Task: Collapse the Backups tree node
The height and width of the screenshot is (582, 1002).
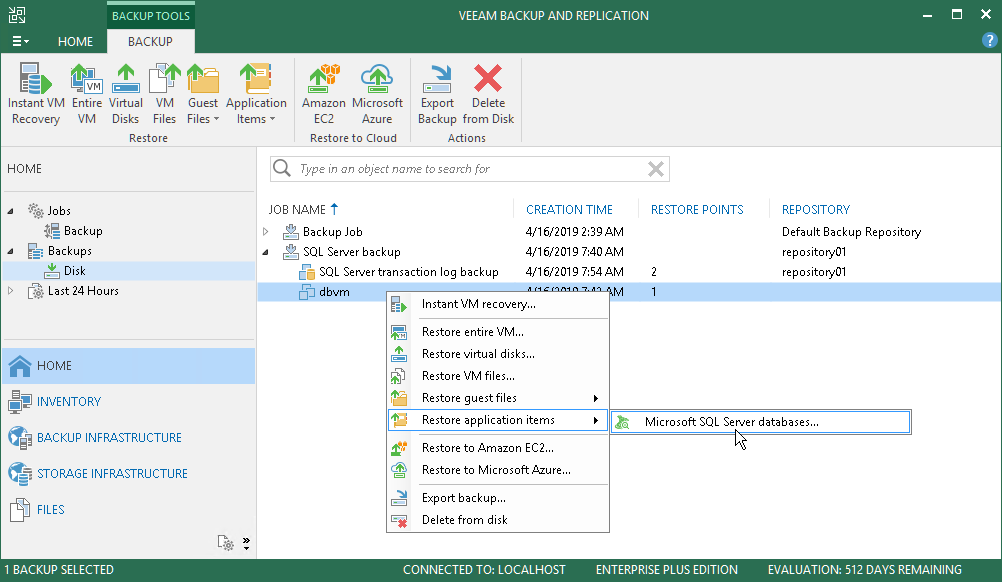Action: 10,251
